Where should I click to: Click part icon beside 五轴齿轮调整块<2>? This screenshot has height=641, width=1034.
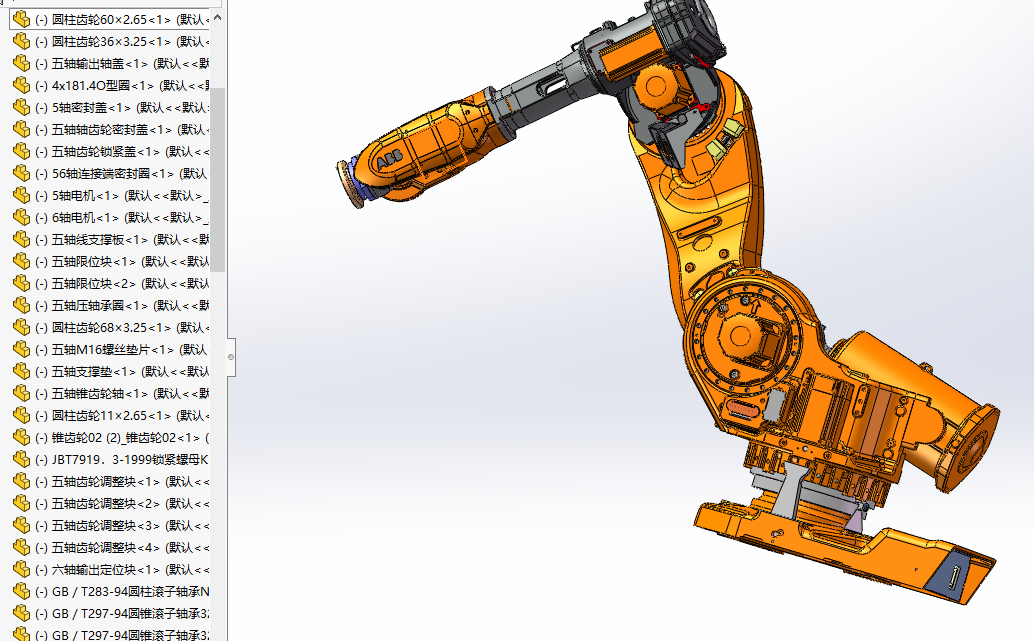21,504
